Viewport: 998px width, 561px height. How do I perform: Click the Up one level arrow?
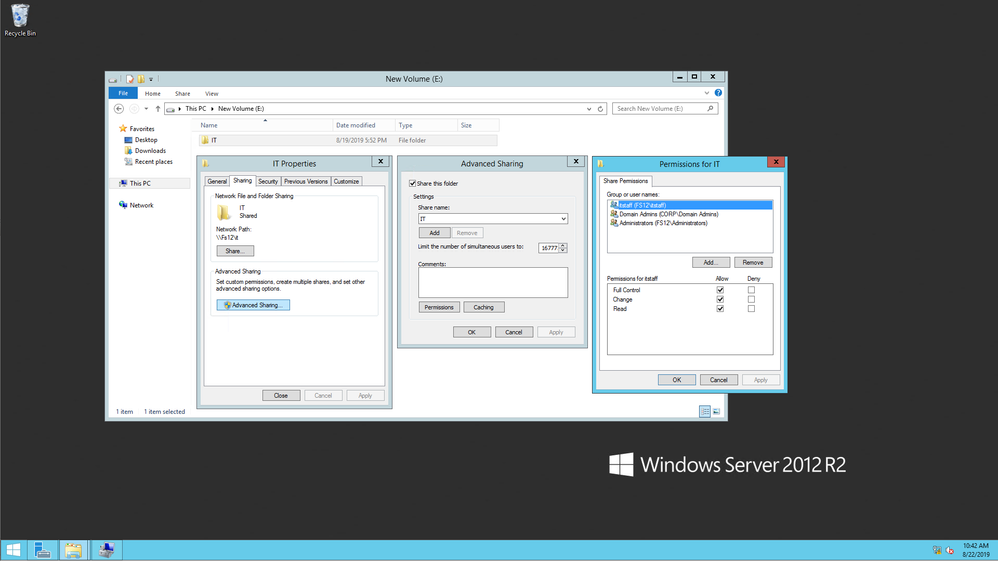[158, 109]
